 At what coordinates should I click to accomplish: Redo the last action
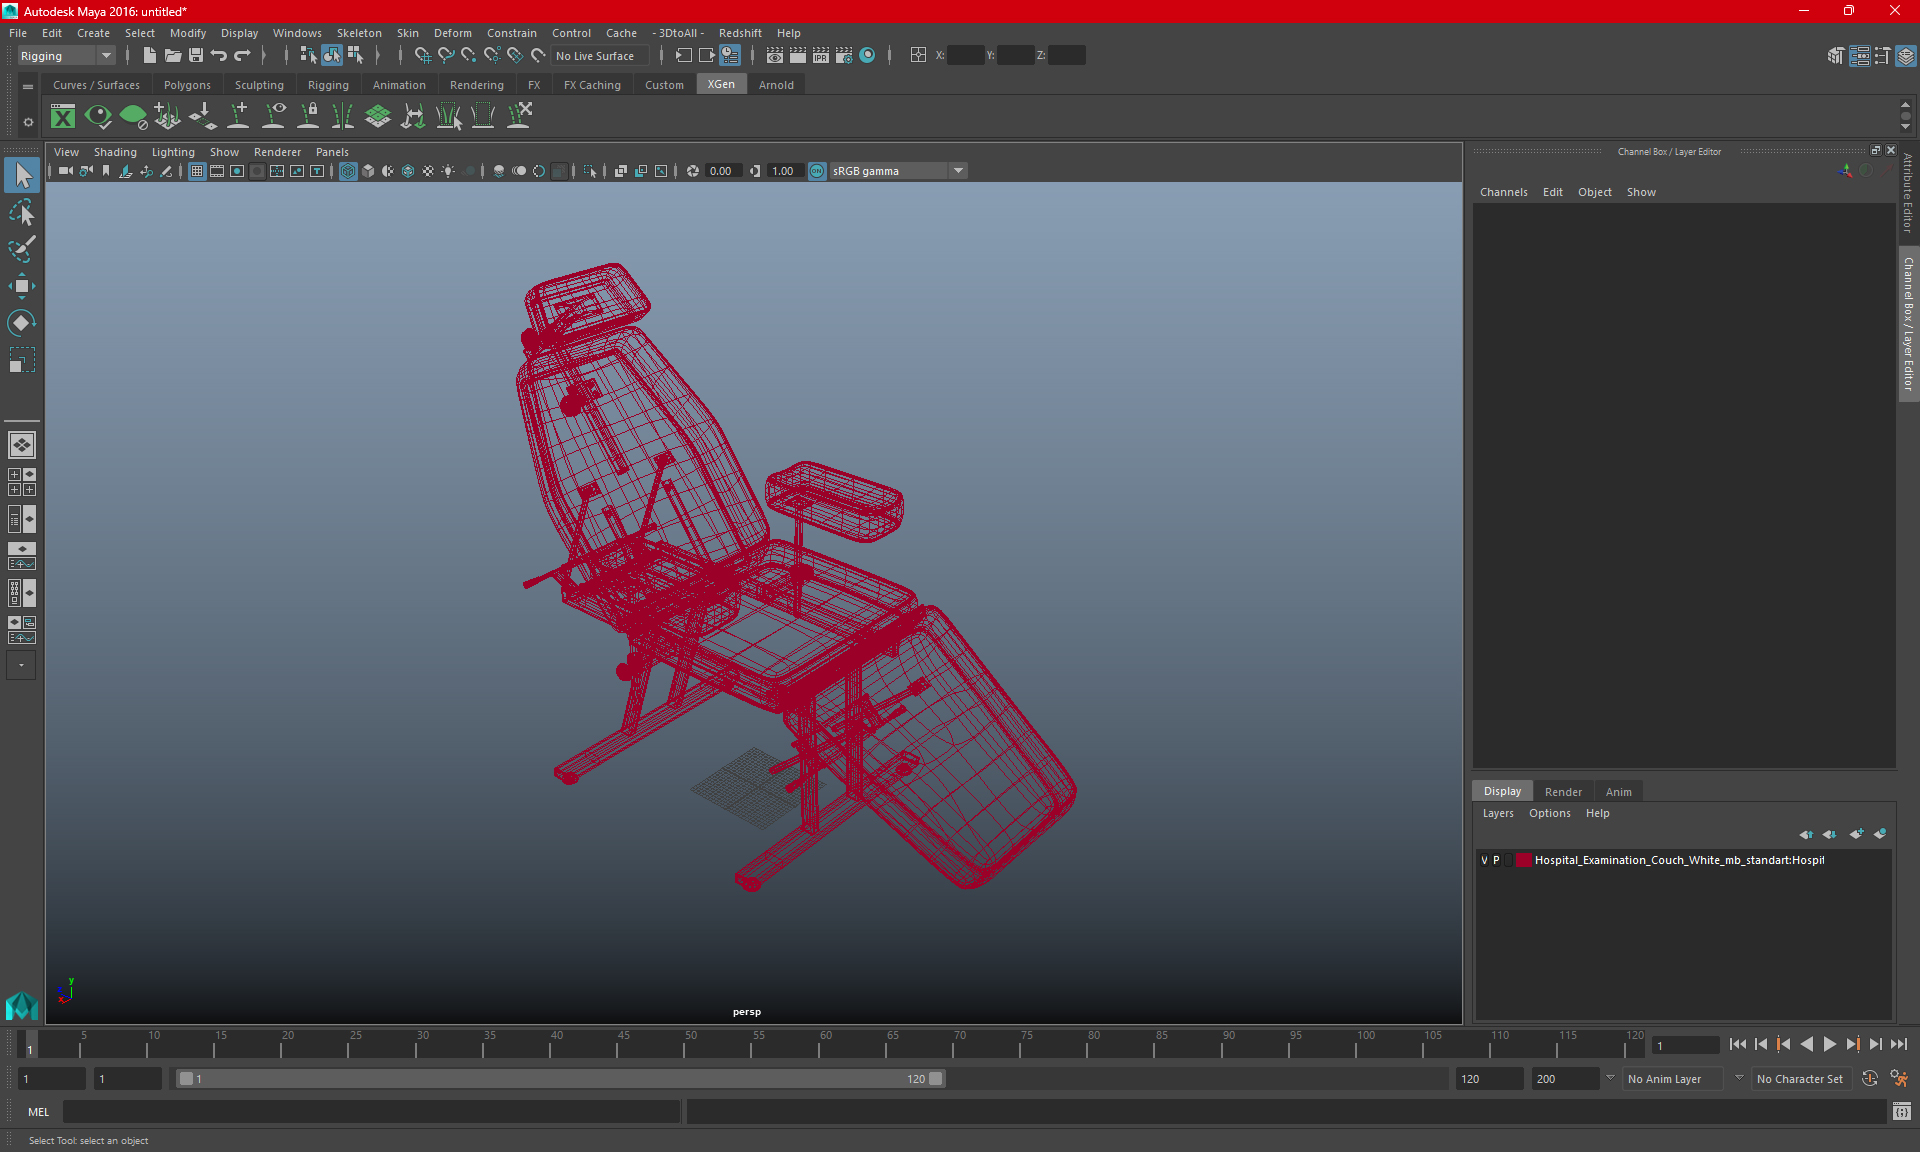tap(242, 56)
